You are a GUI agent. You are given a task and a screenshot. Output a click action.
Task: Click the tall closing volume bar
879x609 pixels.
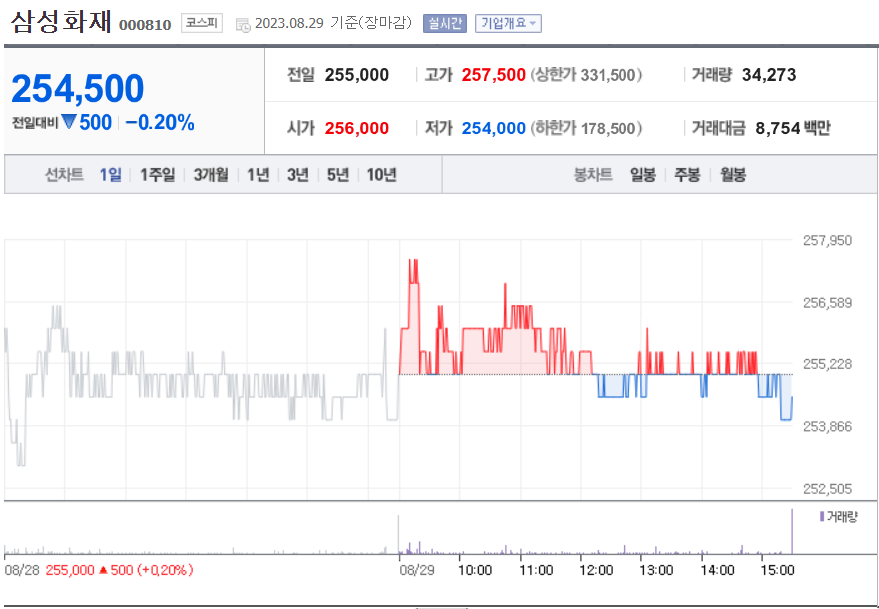(792, 531)
